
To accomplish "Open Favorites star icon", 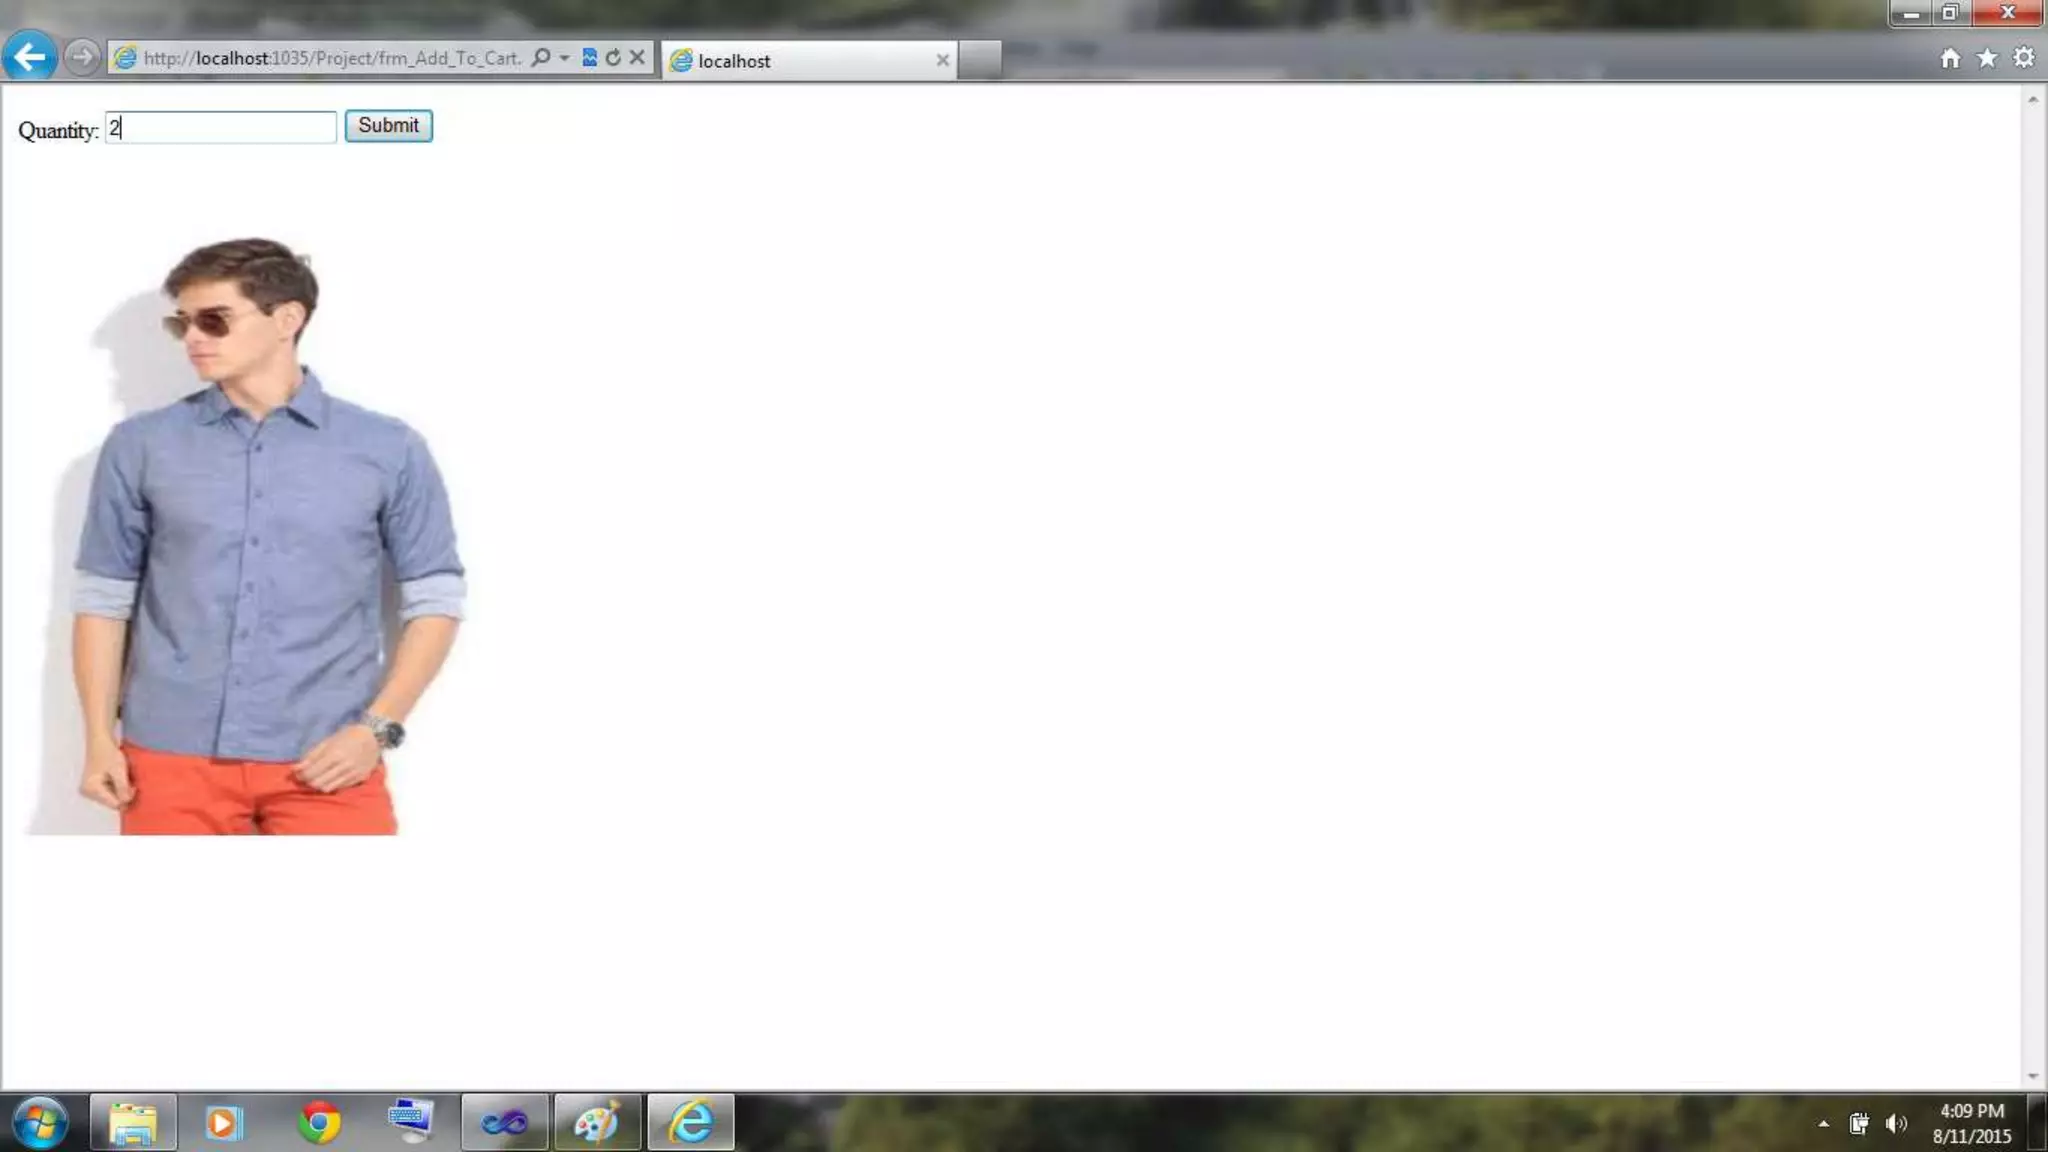I will pyautogui.click(x=1987, y=58).
